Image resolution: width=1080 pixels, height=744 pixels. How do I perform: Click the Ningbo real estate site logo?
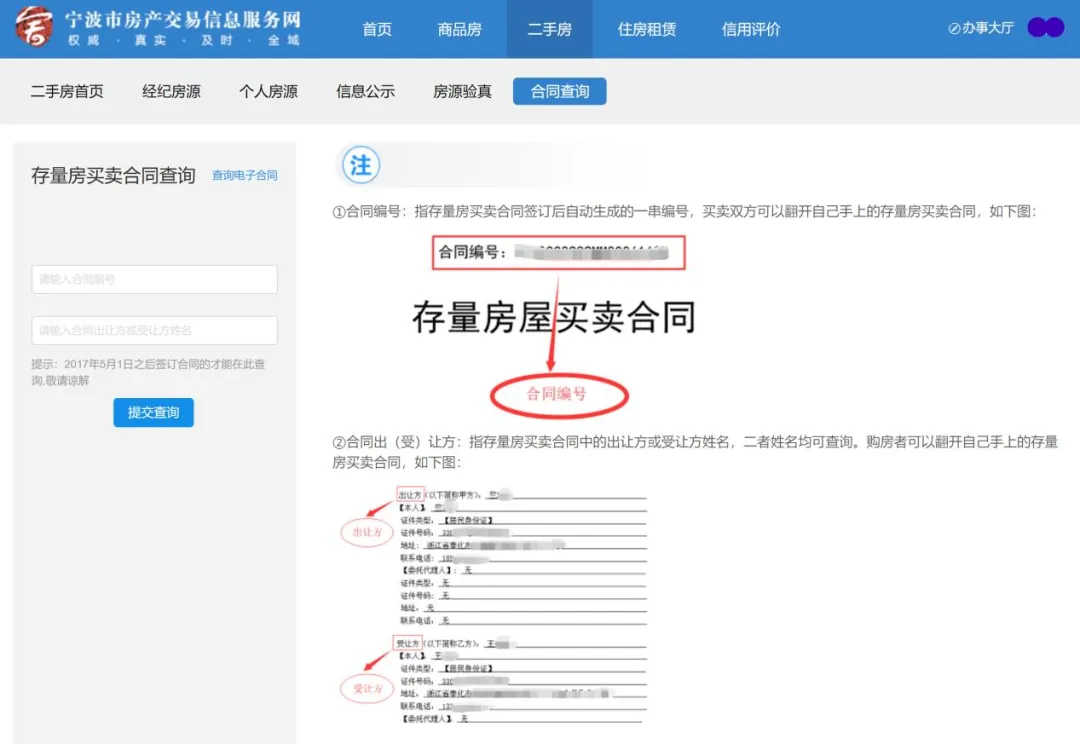[34, 27]
